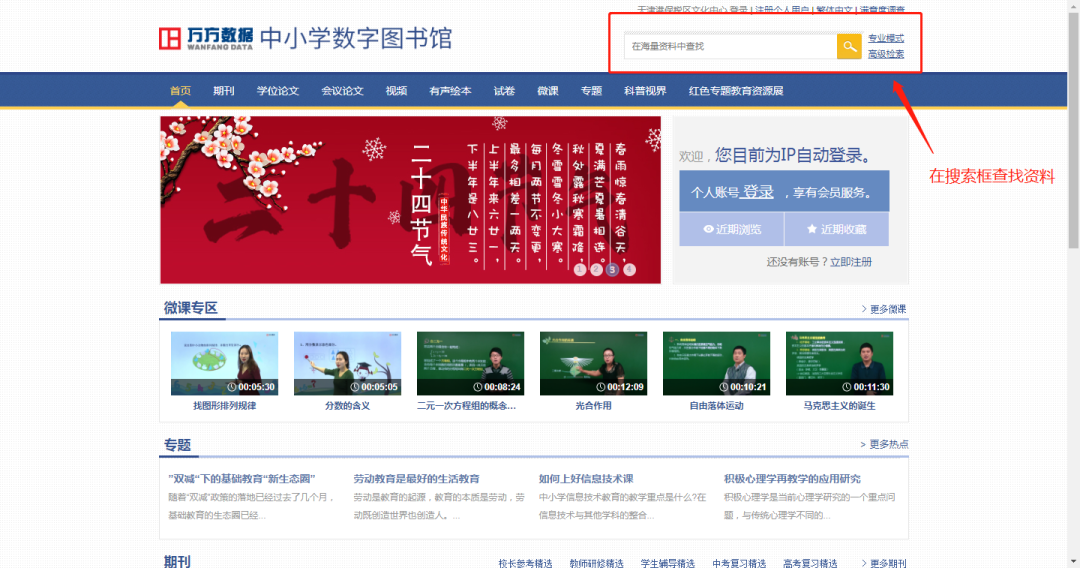Screen dimensions: 1080x568
Task: Open the 微课 nav tab
Action: [x=548, y=90]
